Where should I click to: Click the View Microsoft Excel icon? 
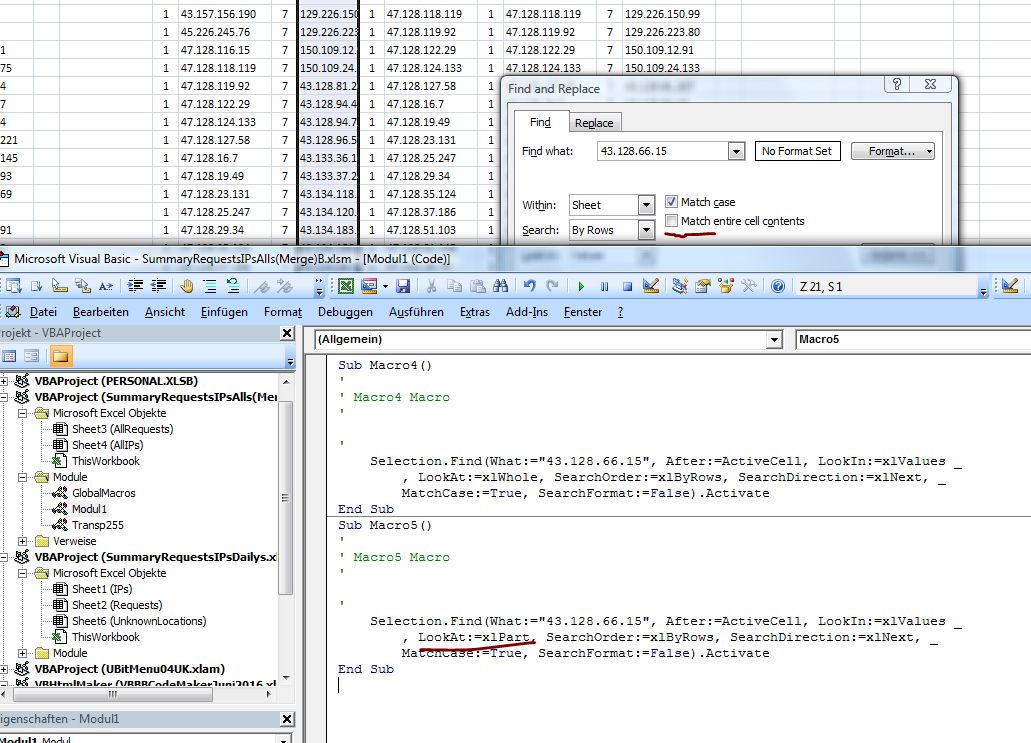tap(346, 286)
